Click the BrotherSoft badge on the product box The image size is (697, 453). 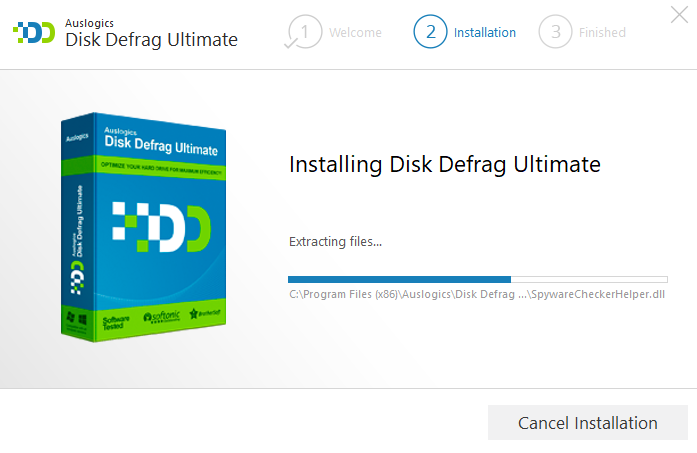click(x=208, y=312)
